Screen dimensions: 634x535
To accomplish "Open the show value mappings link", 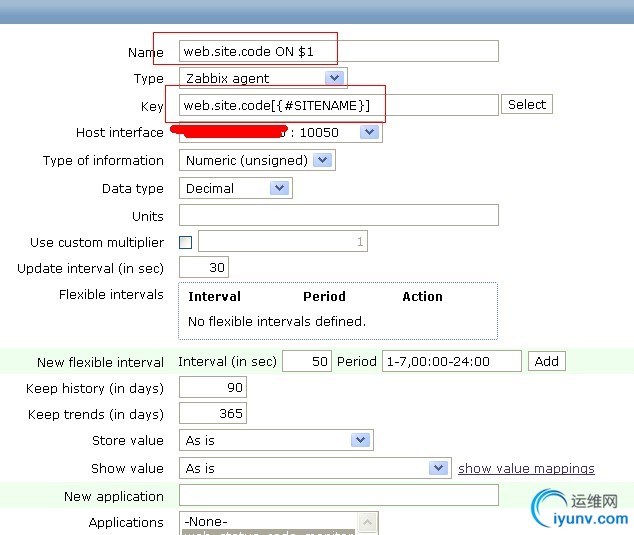I will coord(526,468).
